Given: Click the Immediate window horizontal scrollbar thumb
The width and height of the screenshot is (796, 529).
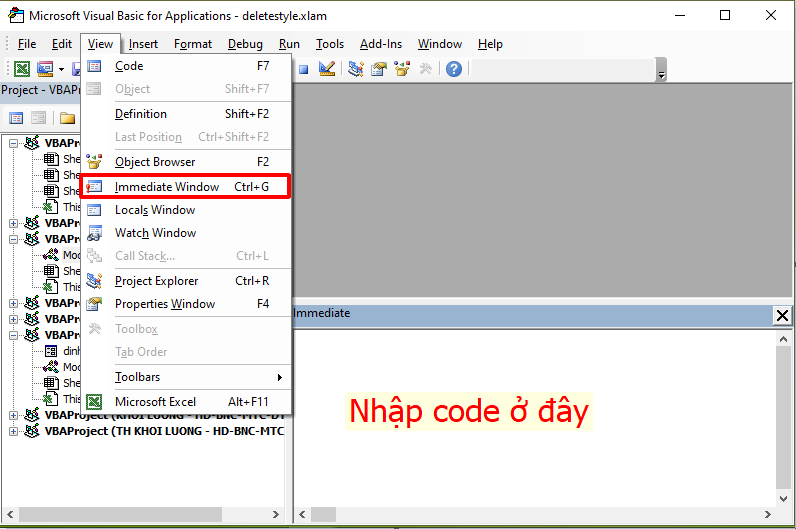Looking at the screenshot, I should [323, 514].
